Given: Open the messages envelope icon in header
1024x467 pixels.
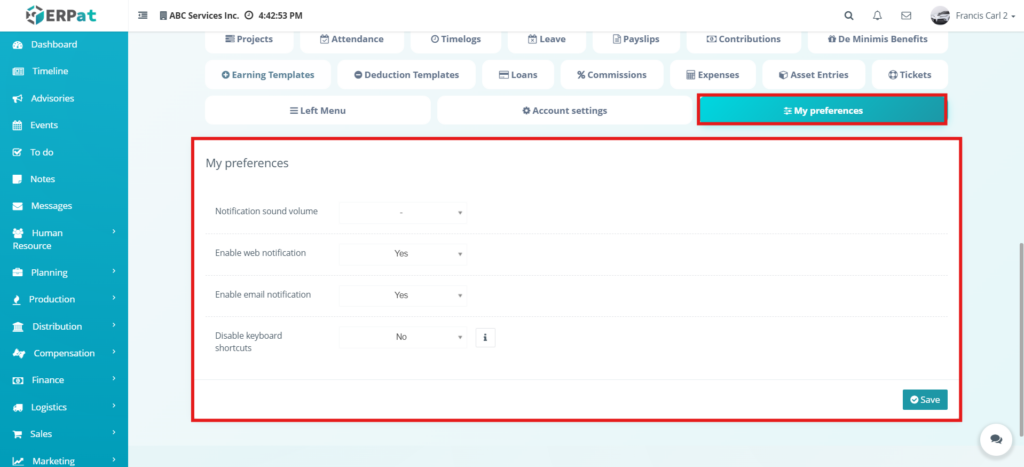Looking at the screenshot, I should 906,16.
